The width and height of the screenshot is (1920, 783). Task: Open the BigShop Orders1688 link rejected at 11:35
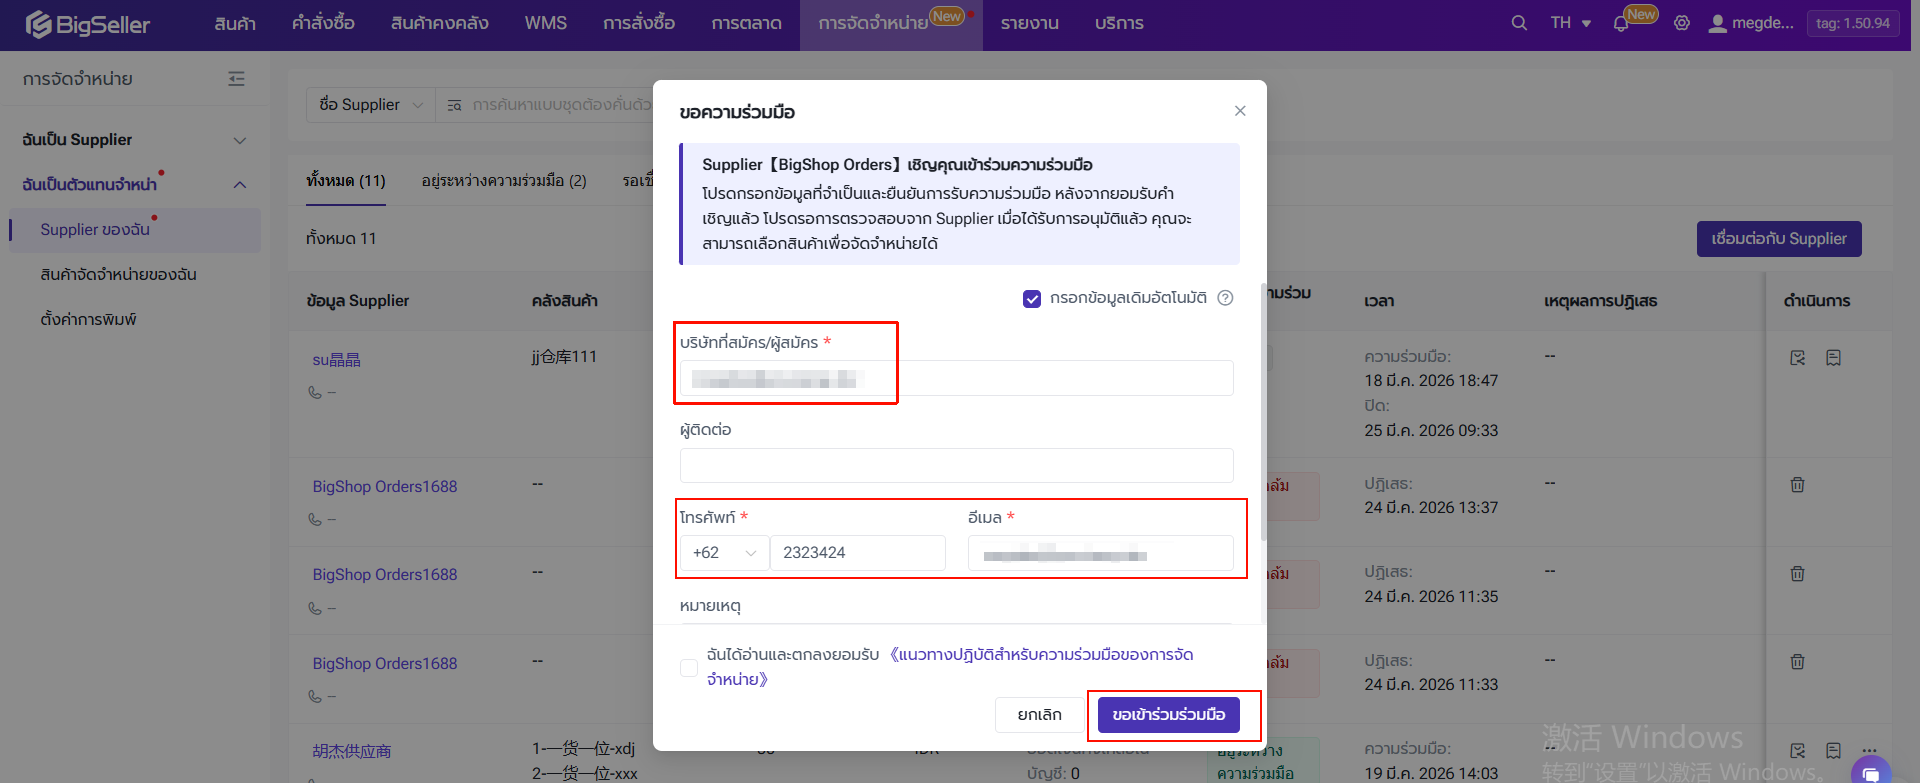[385, 575]
